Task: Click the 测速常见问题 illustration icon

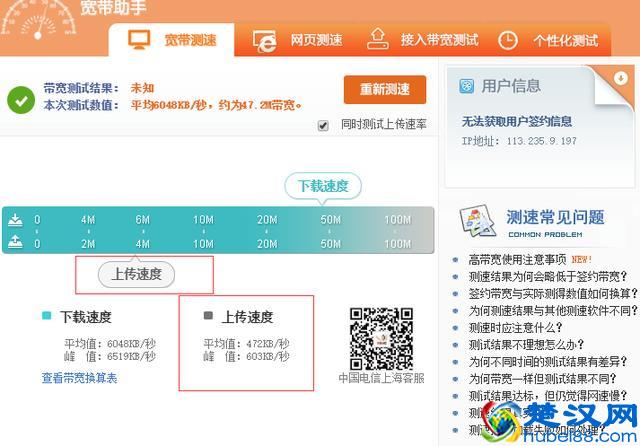Action: pos(478,221)
